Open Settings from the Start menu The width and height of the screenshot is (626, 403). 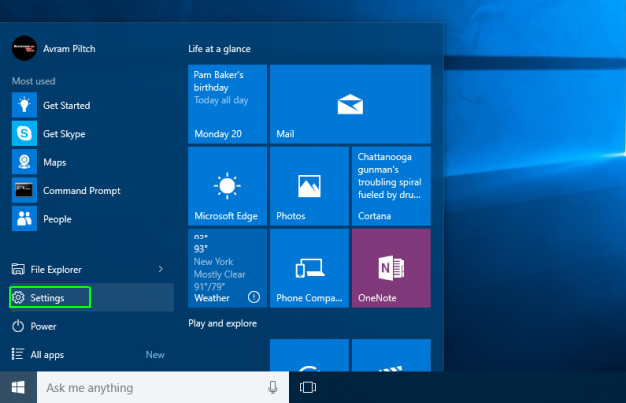click(49, 297)
